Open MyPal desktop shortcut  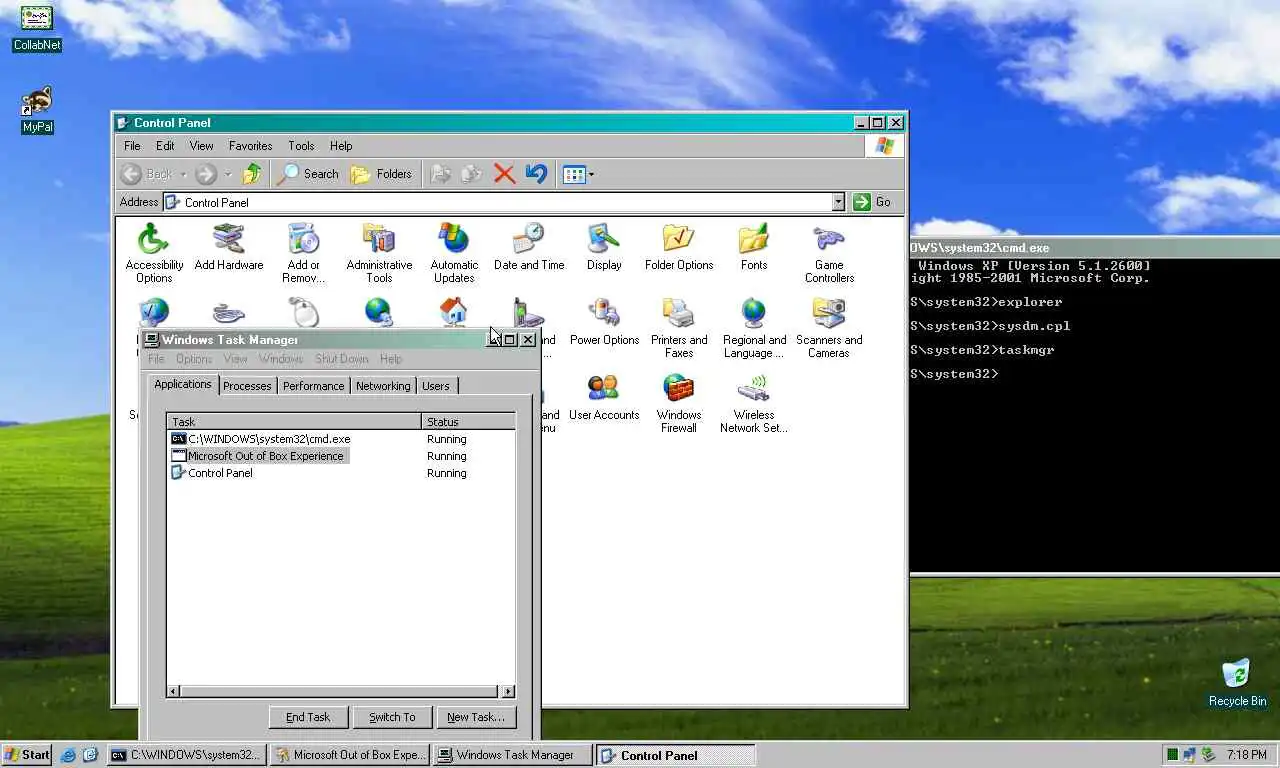[37, 110]
